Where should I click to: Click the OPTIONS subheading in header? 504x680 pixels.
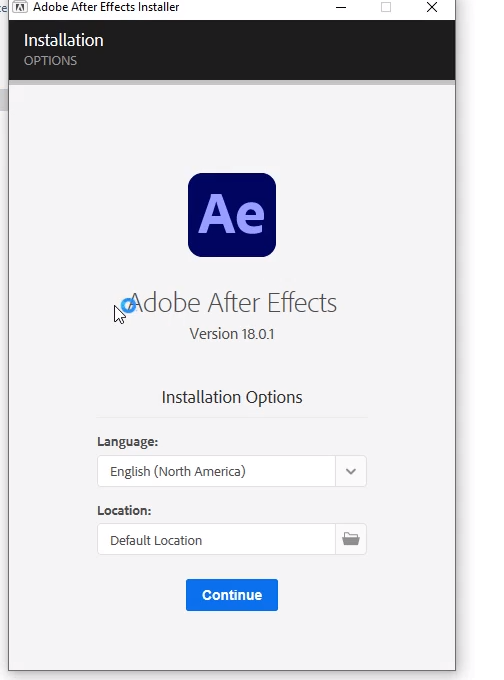click(50, 61)
